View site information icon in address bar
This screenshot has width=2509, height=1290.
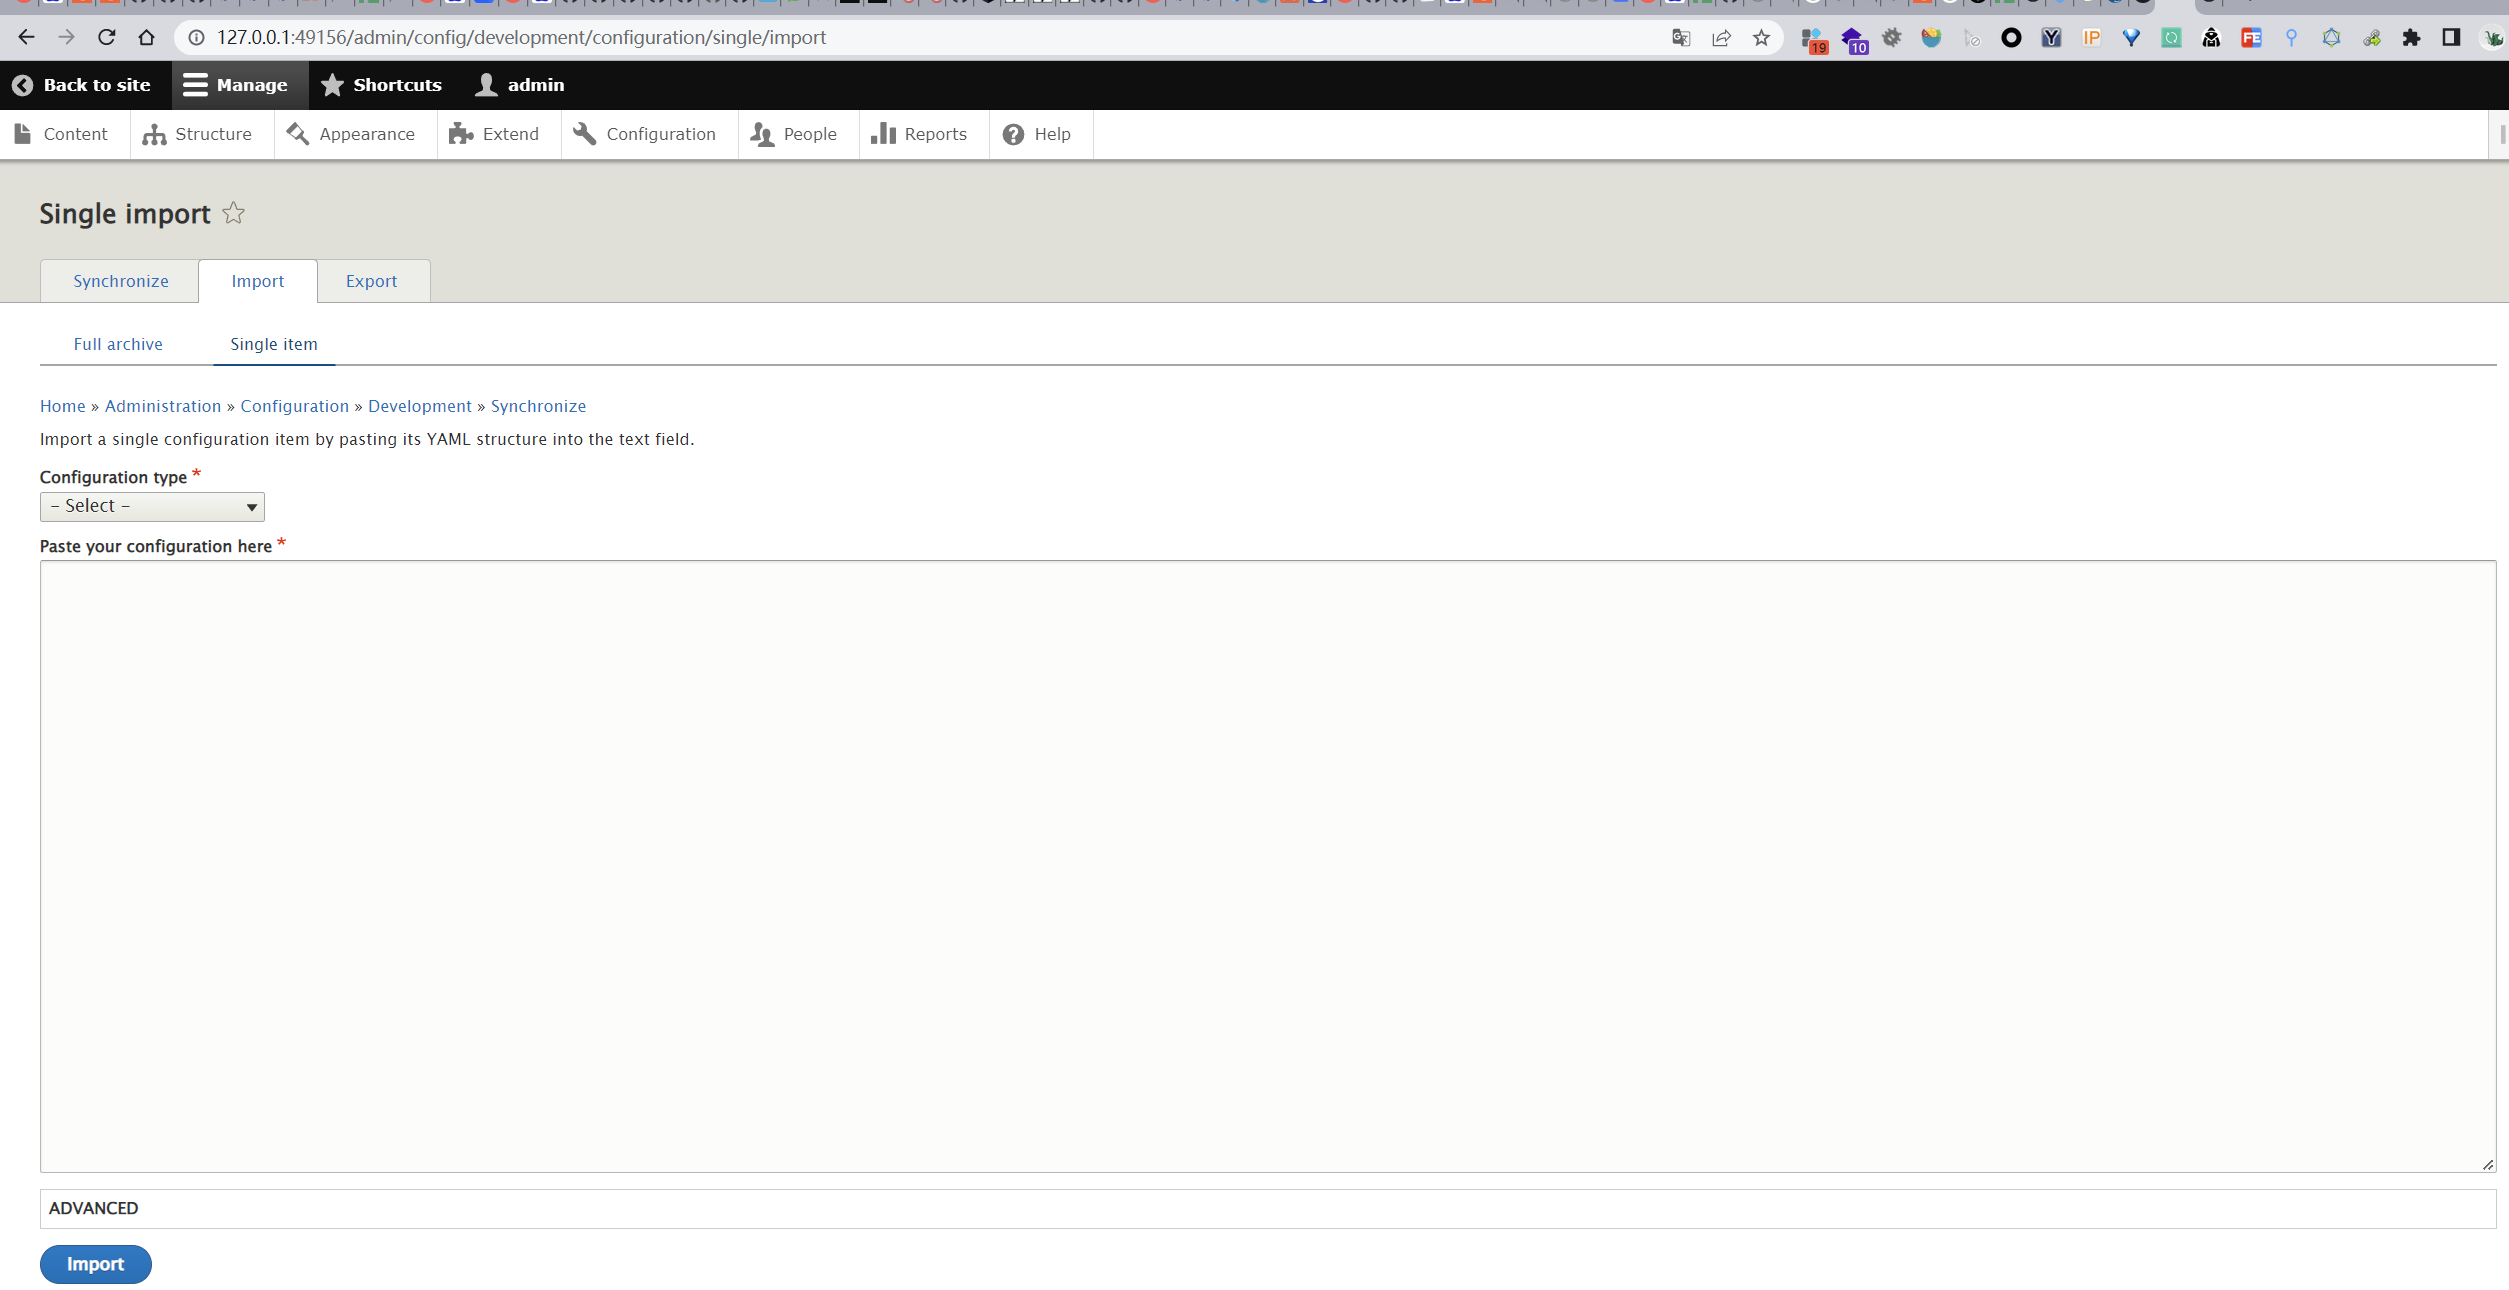click(x=197, y=37)
